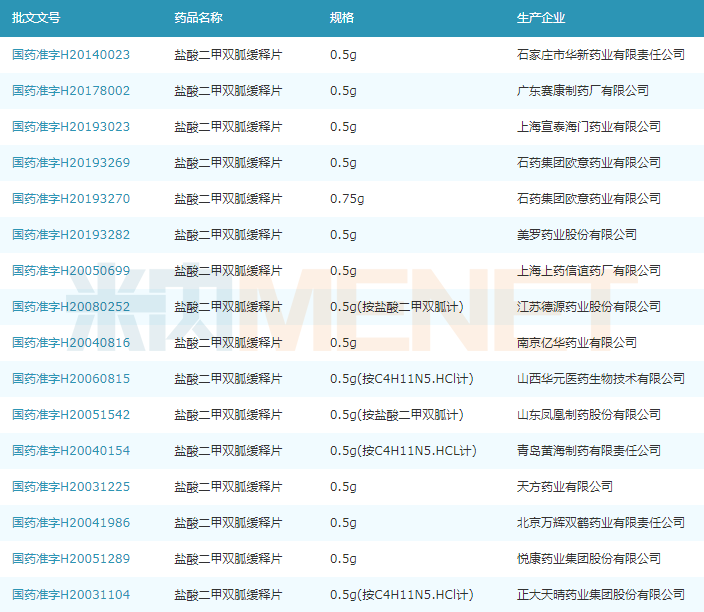Open approval number 国药准字H20080252

[x=71, y=307]
